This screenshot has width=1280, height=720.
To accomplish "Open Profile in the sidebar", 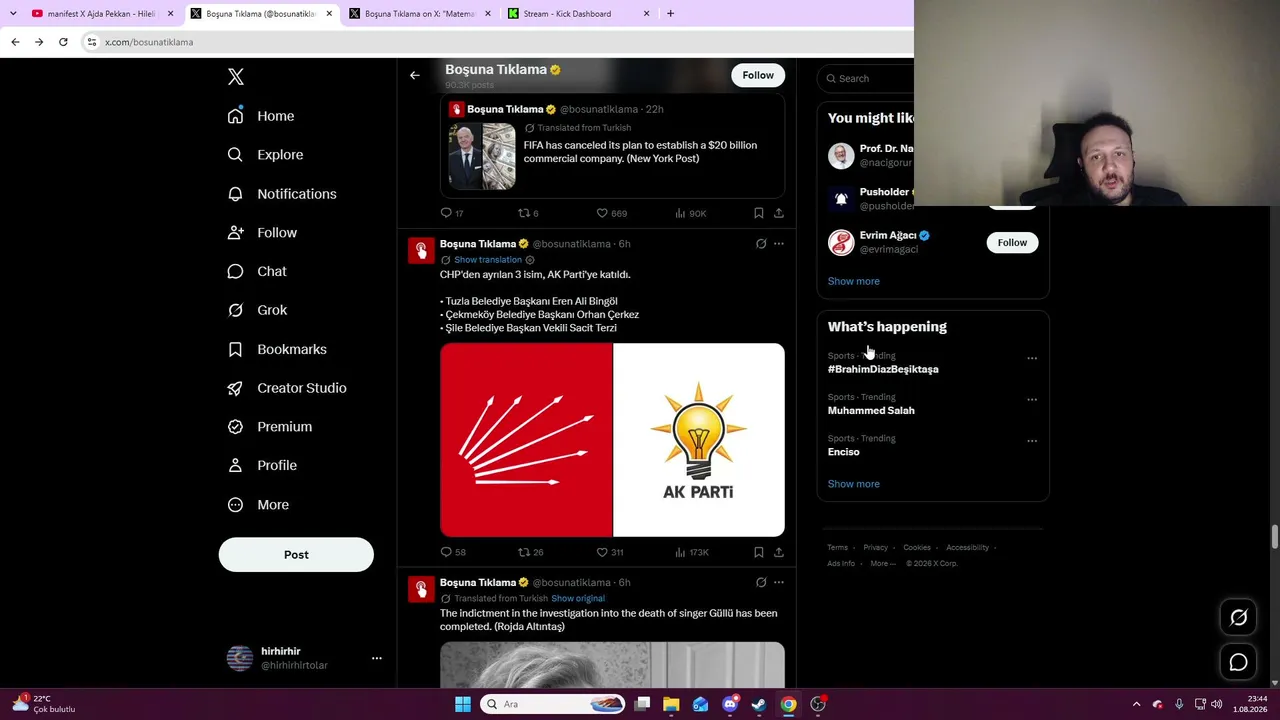I will 262,466.
